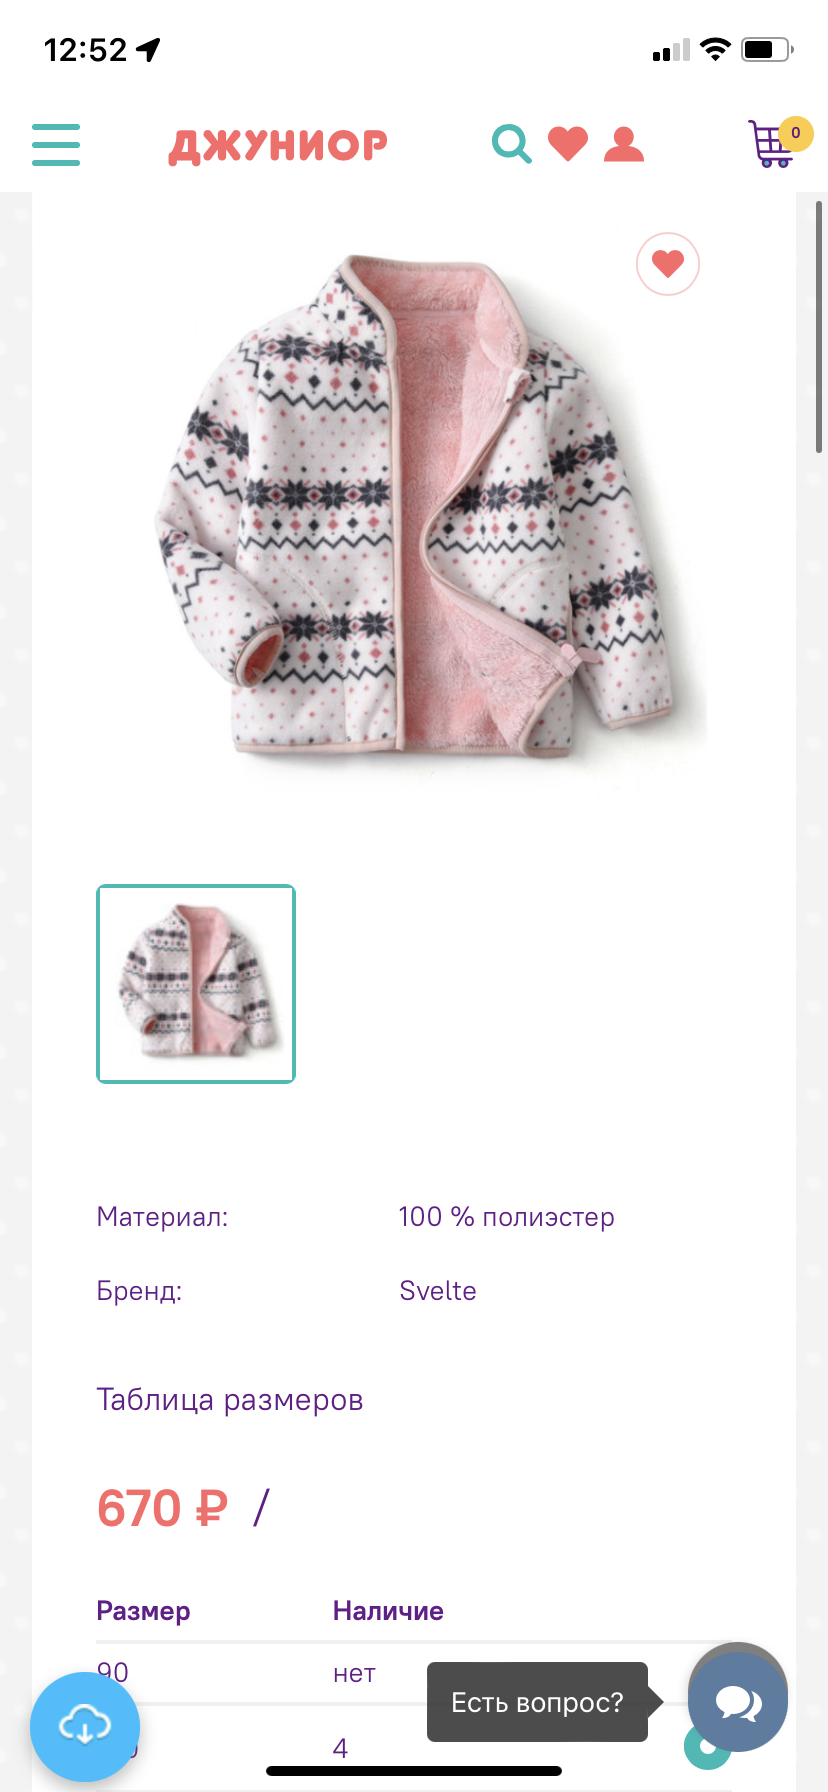The height and width of the screenshot is (1792, 828).
Task: Open the user account profile icon
Action: point(624,144)
